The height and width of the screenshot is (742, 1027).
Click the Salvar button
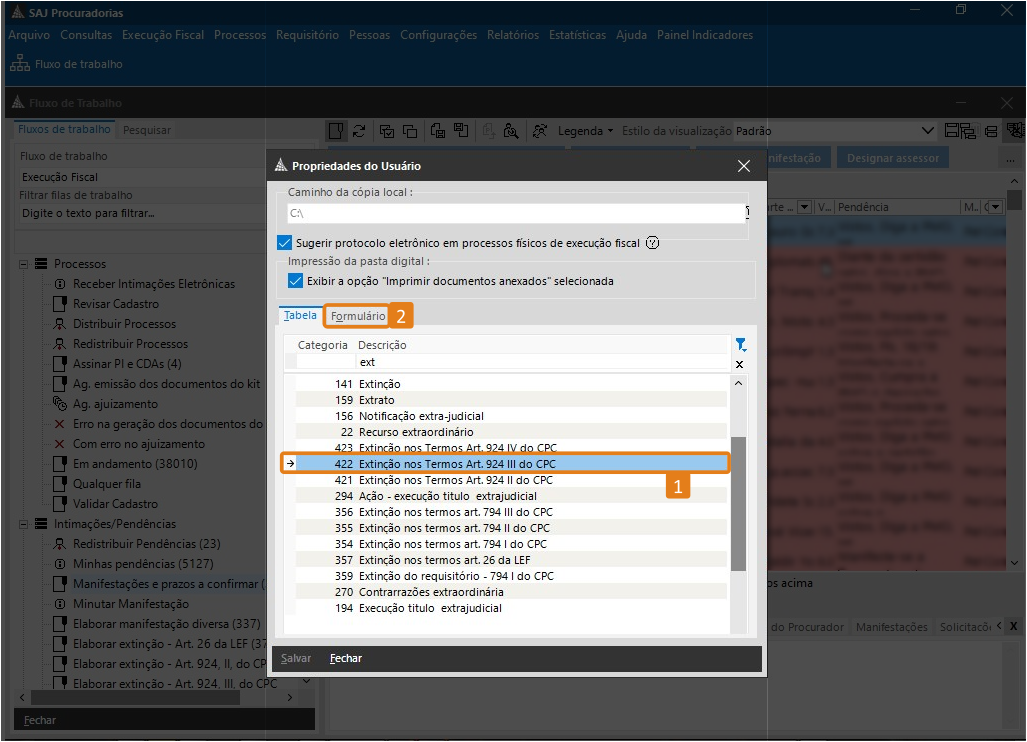click(296, 659)
